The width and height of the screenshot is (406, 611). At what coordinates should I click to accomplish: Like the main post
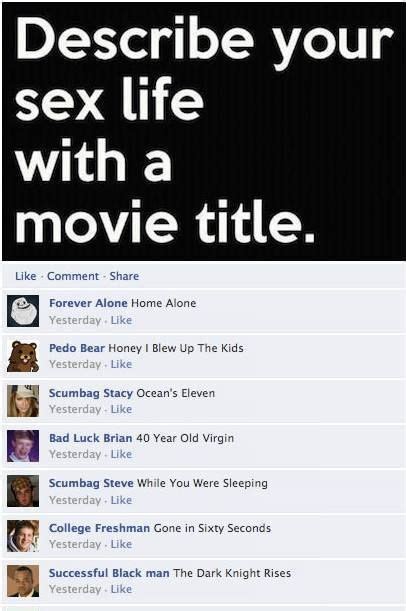(x=25, y=276)
